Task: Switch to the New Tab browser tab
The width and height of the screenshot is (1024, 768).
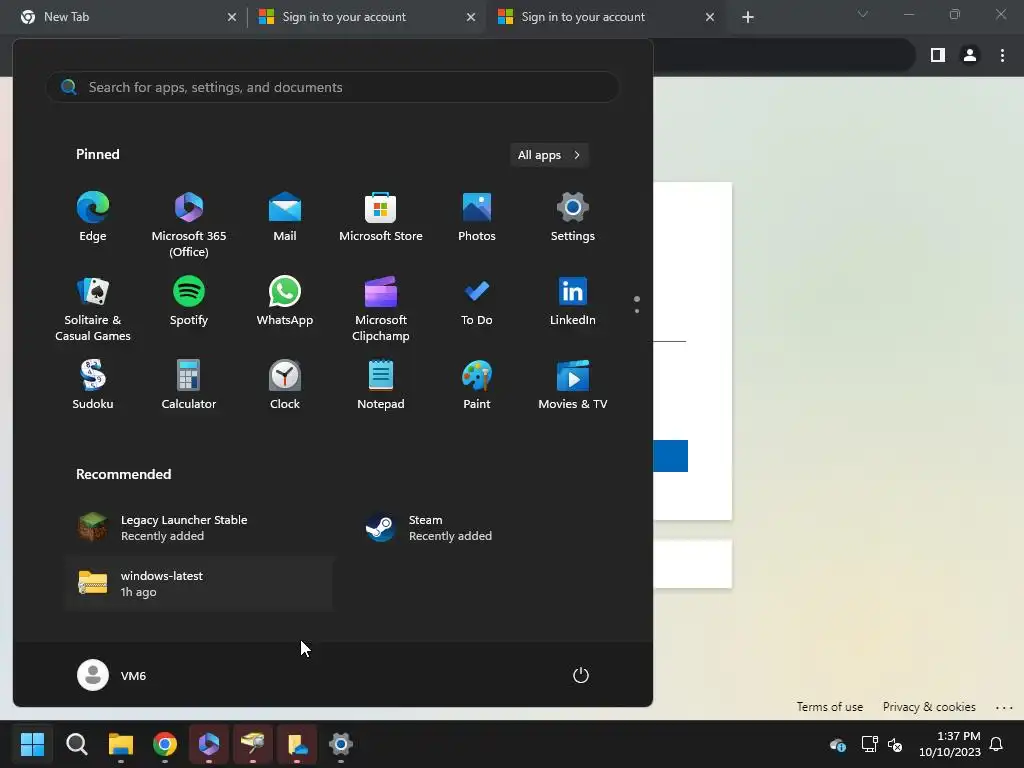Action: click(x=123, y=17)
